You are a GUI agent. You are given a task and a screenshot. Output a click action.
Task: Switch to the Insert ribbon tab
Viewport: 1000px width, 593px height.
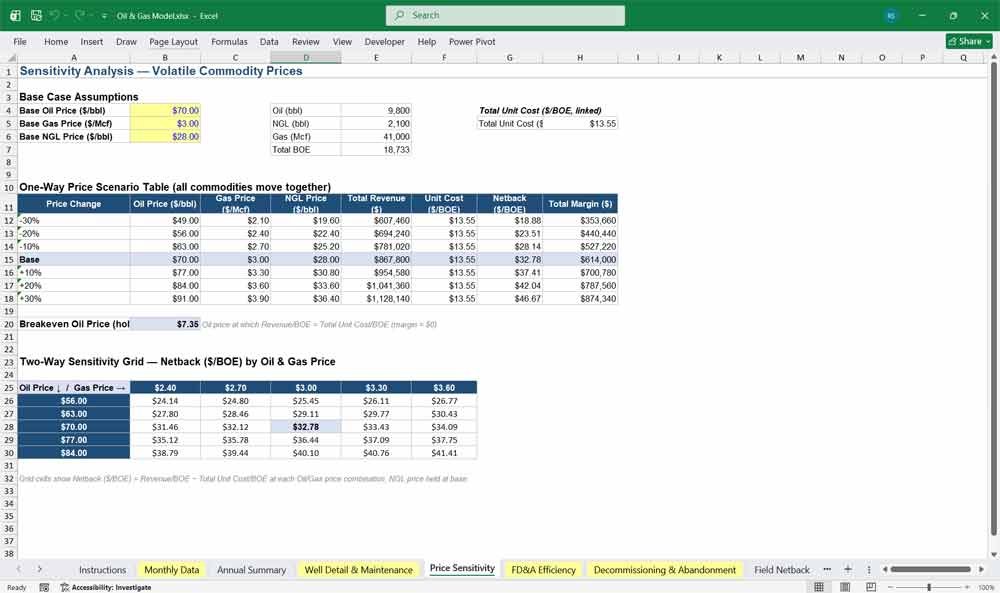92,41
